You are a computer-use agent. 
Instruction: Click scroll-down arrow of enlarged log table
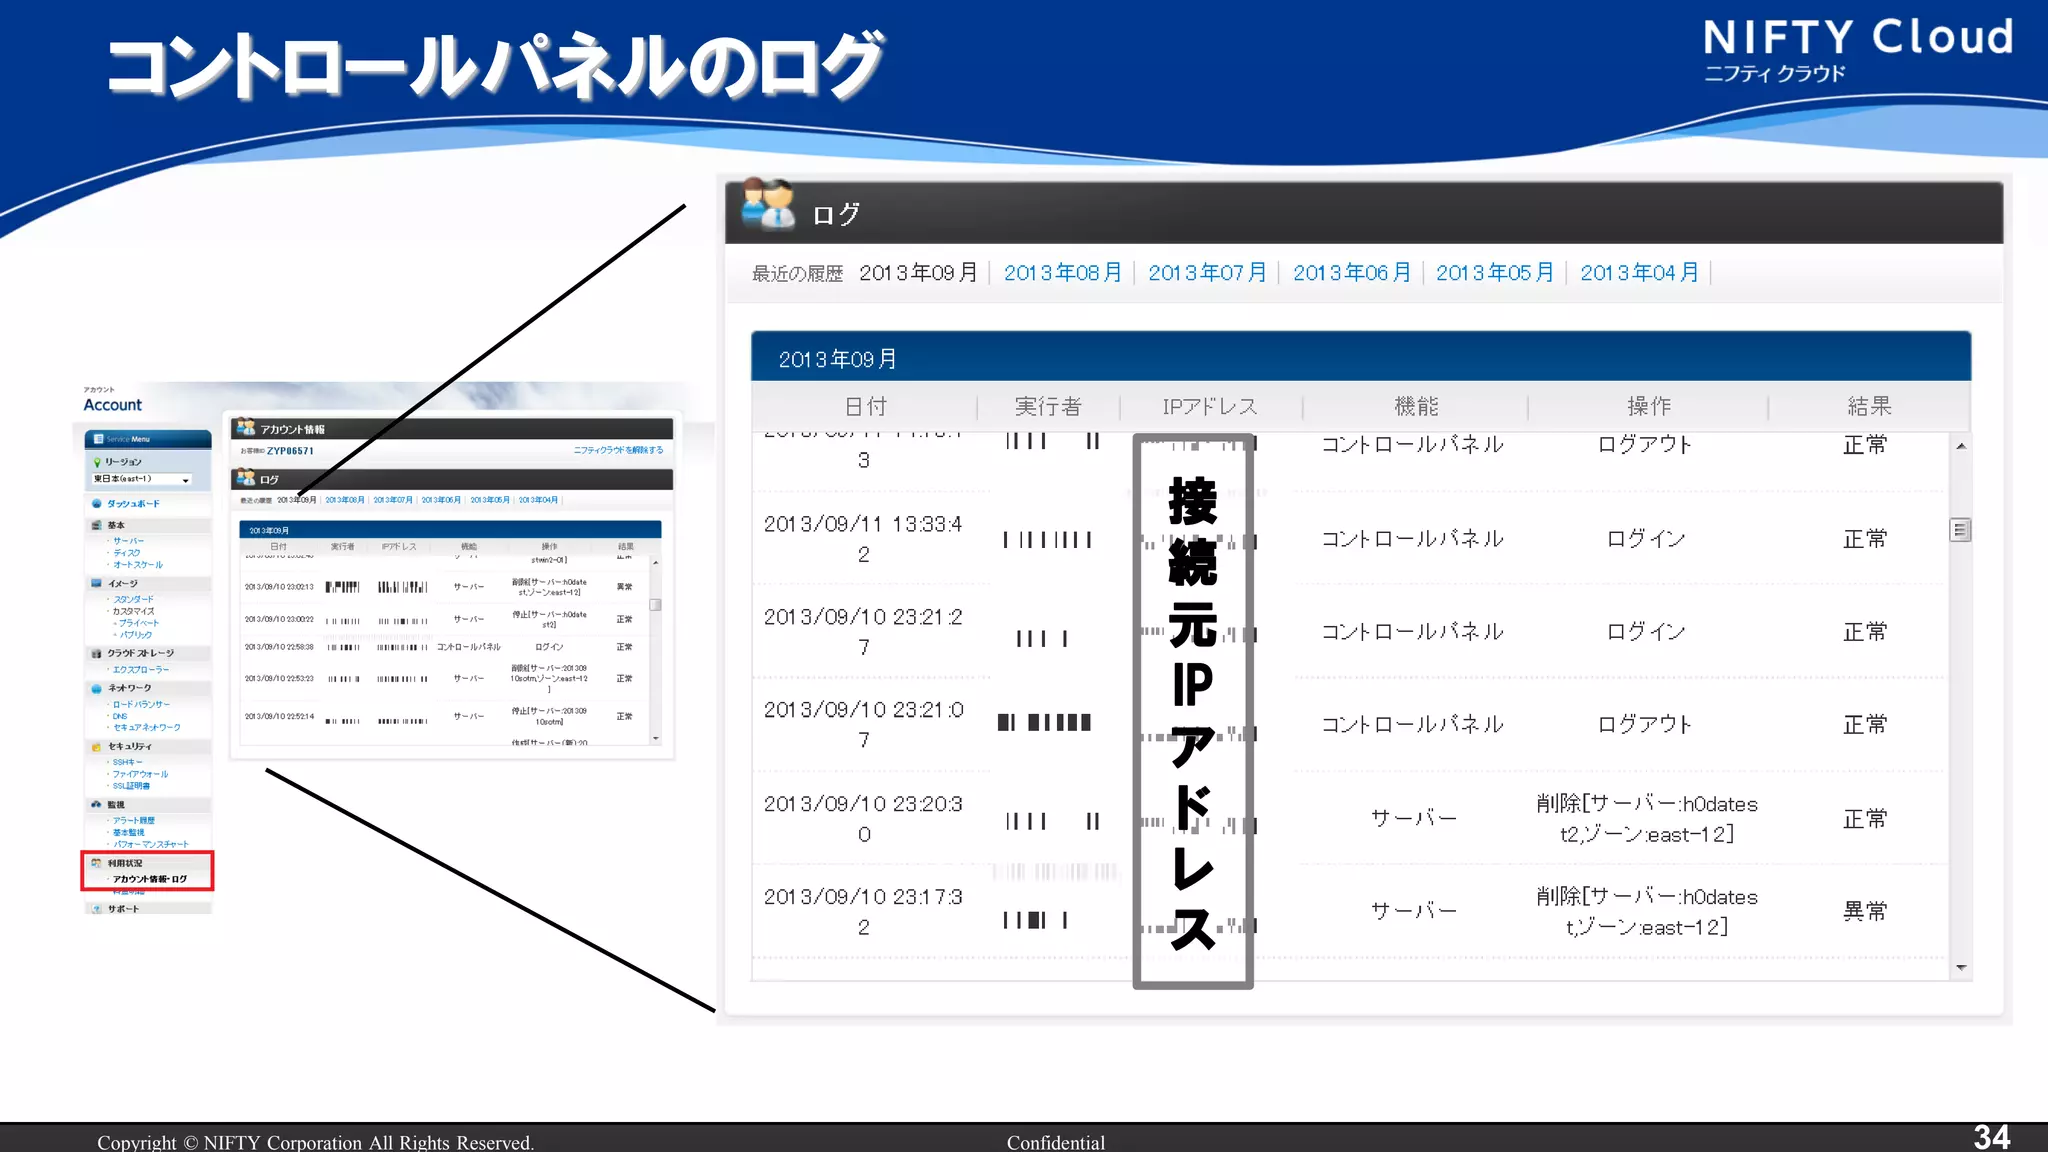coord(1961,967)
